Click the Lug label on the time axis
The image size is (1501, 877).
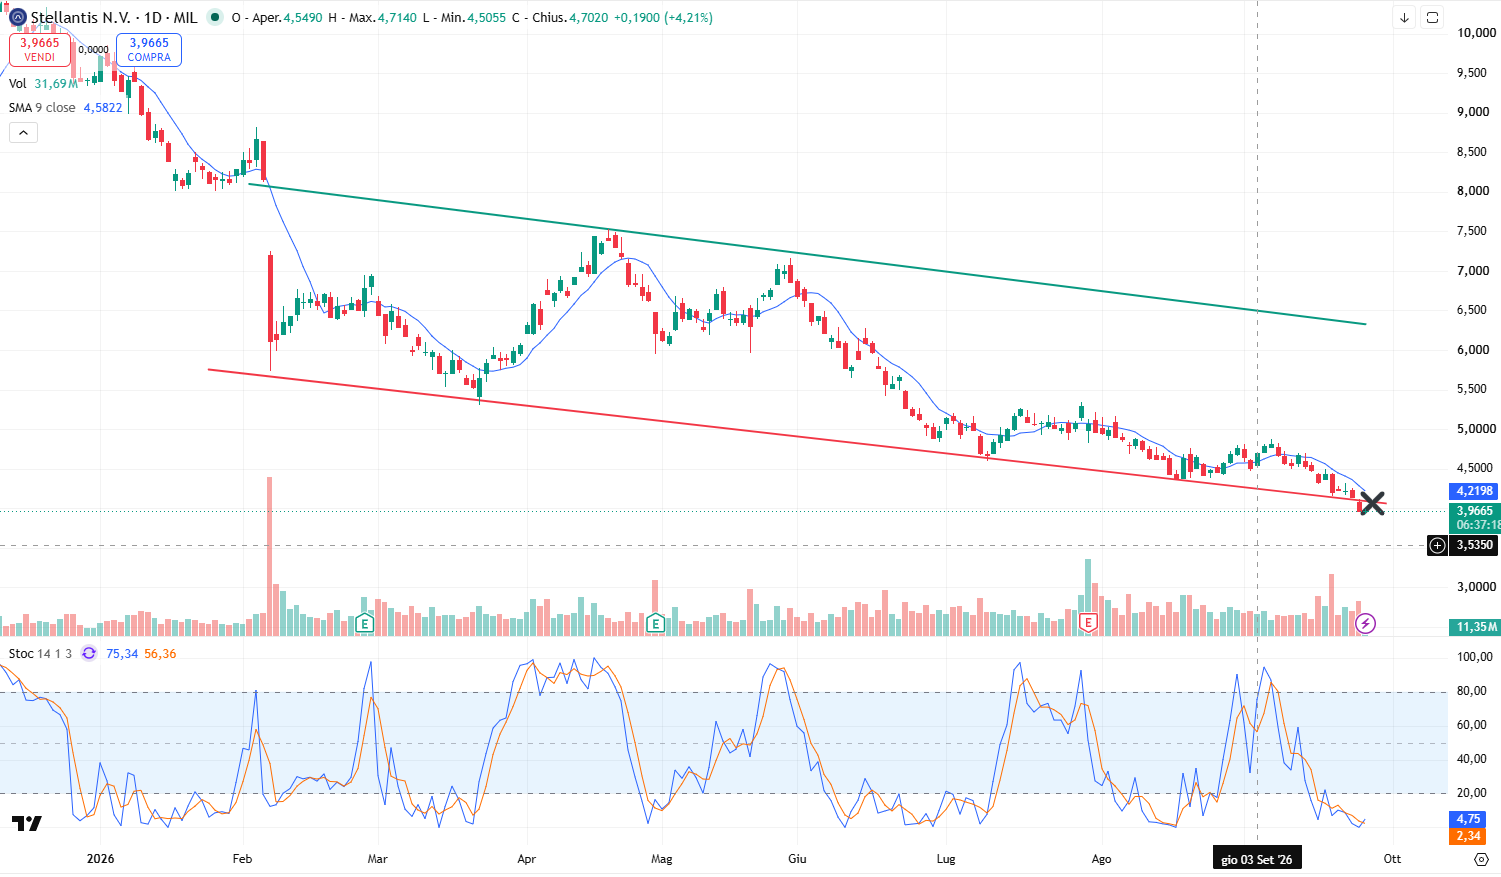946,859
